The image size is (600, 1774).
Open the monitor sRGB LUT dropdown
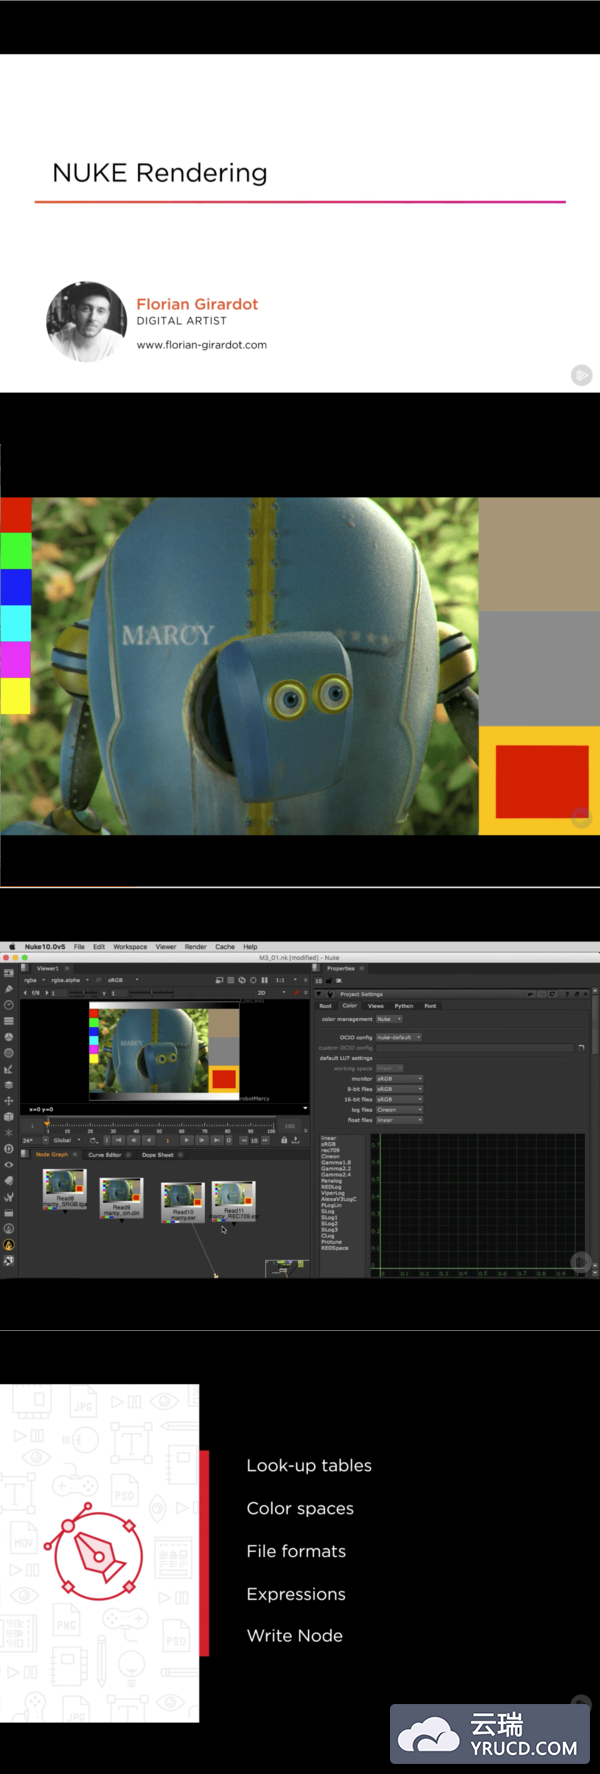[x=399, y=1079]
